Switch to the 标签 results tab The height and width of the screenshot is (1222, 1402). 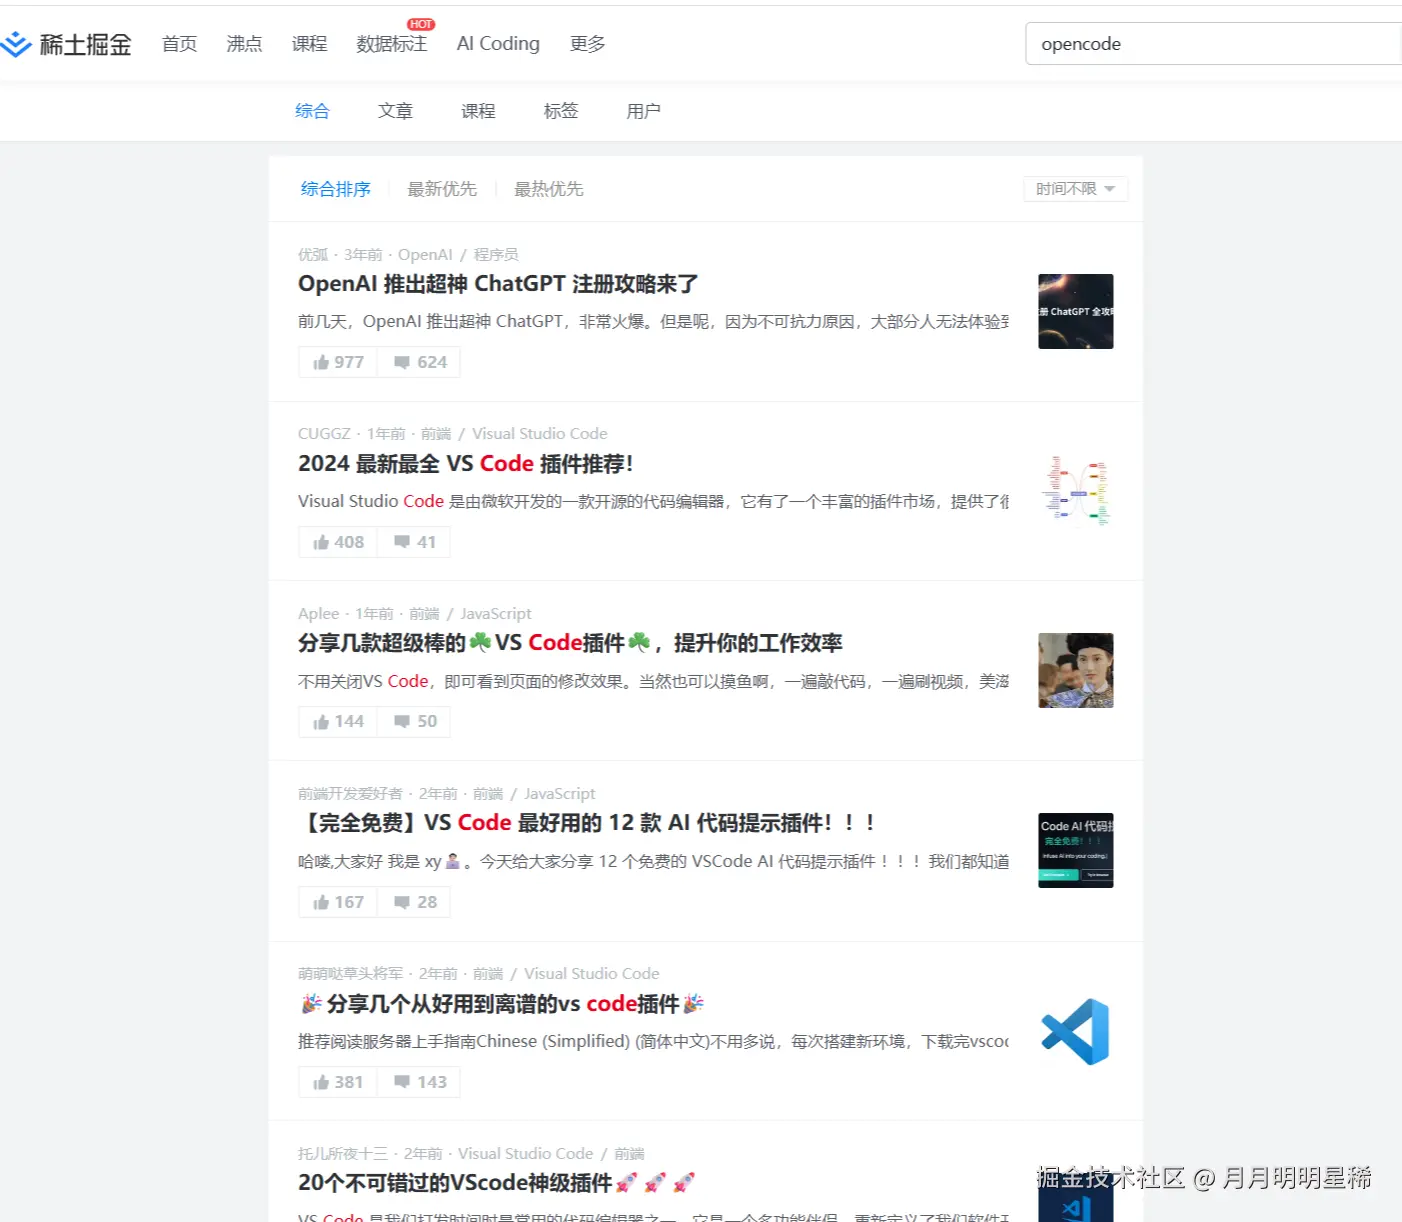coord(561,111)
